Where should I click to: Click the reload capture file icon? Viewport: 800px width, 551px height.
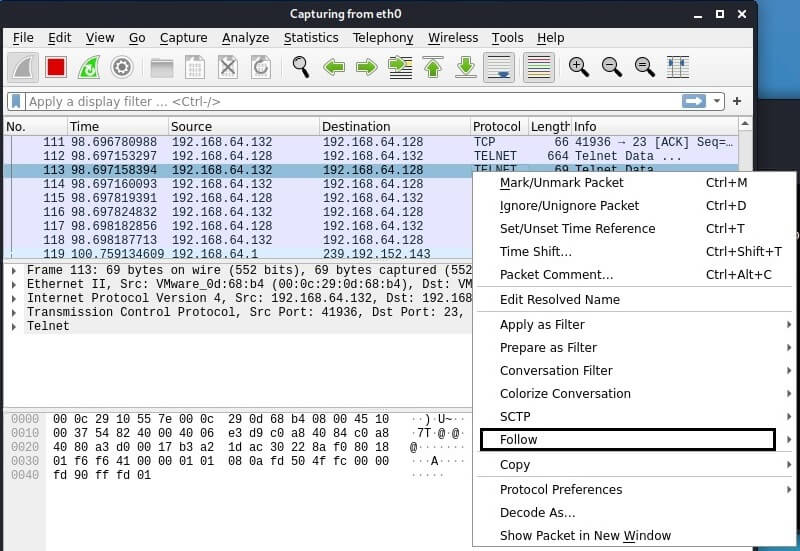[261, 67]
